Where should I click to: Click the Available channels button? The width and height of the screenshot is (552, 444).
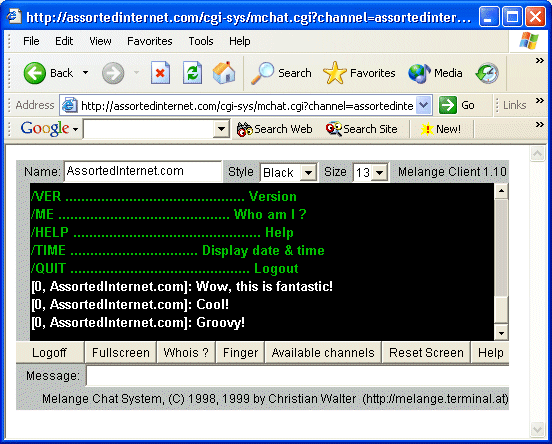[x=323, y=352]
